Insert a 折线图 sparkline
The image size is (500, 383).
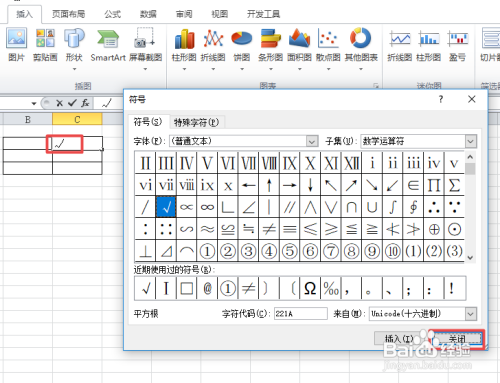pos(400,45)
